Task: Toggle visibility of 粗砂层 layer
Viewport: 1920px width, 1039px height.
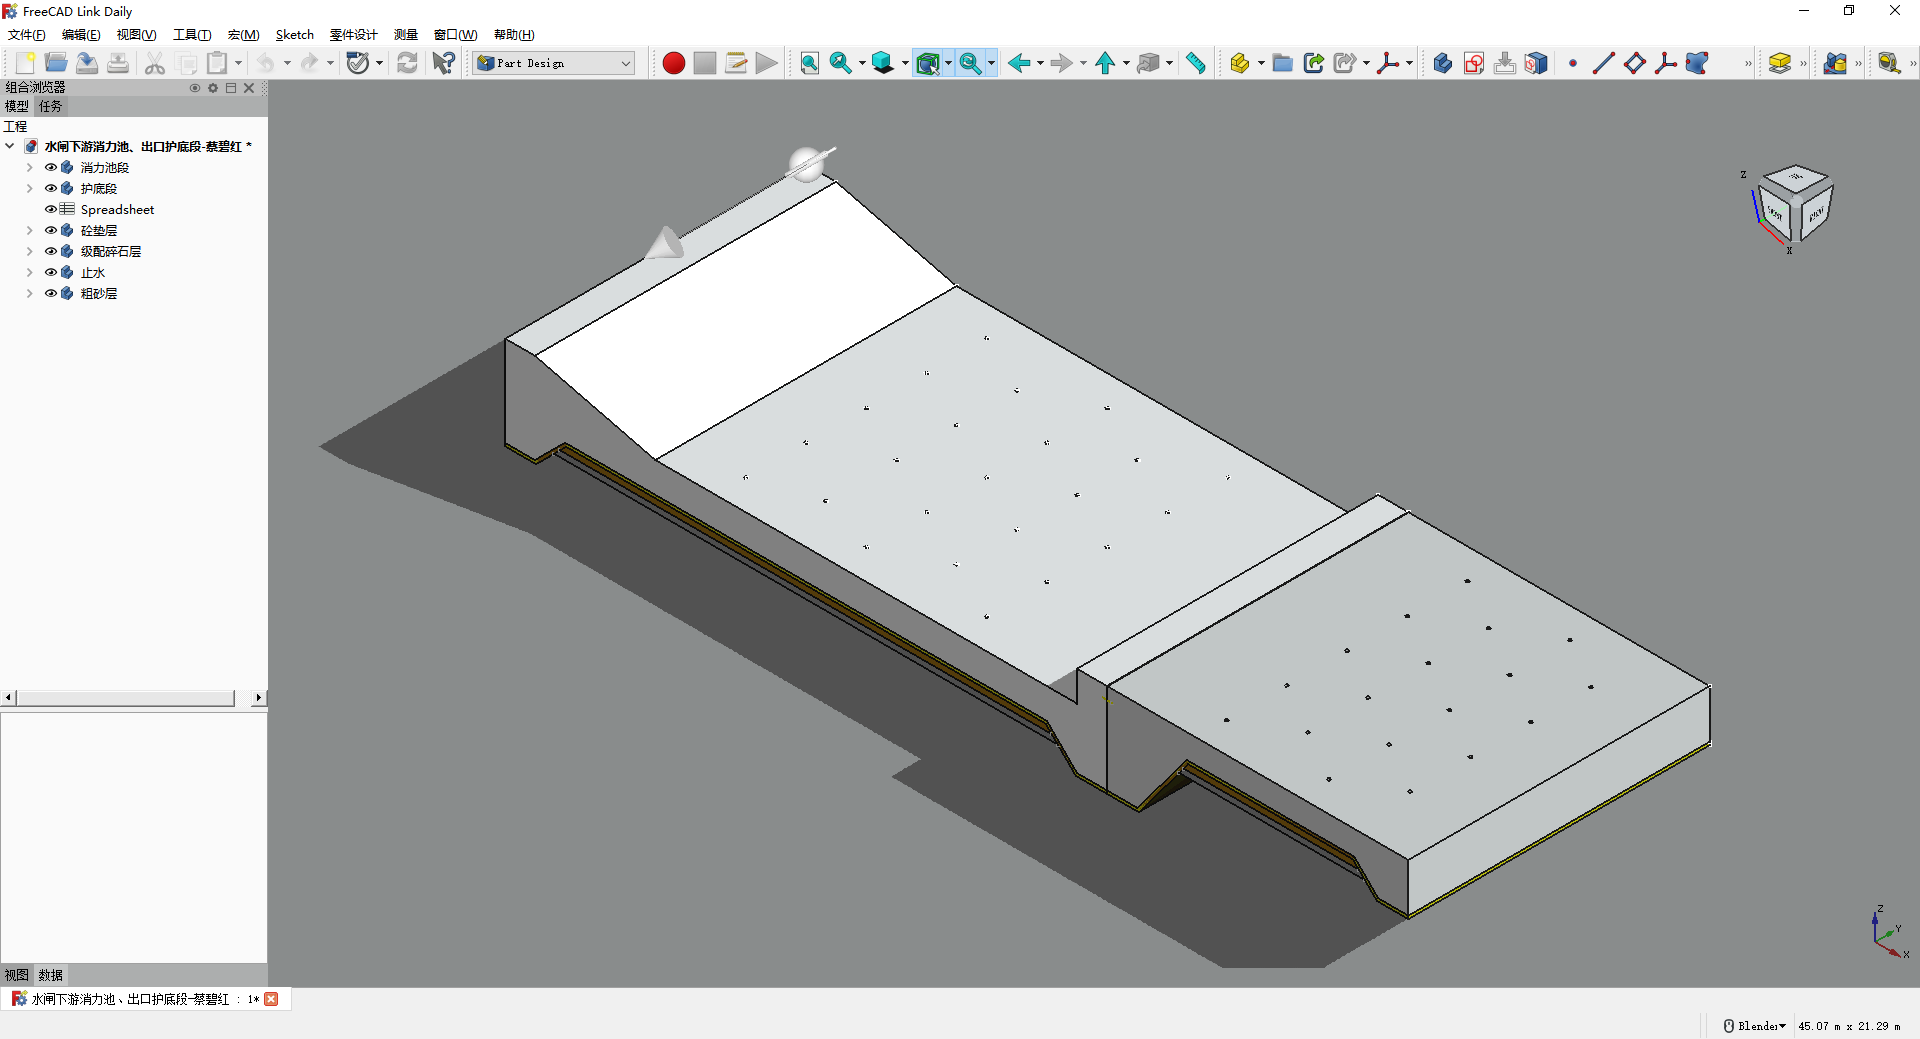Action: point(51,294)
